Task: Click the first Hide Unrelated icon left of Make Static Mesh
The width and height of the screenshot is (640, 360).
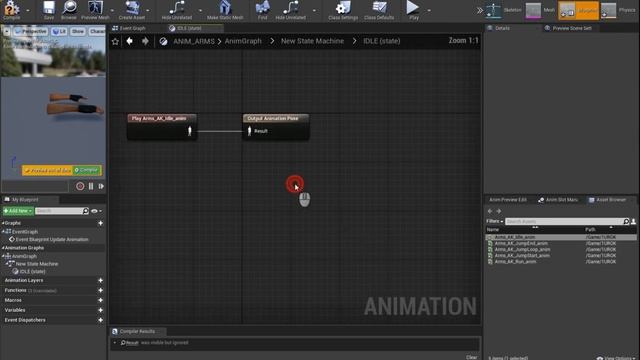Action: pos(177,7)
